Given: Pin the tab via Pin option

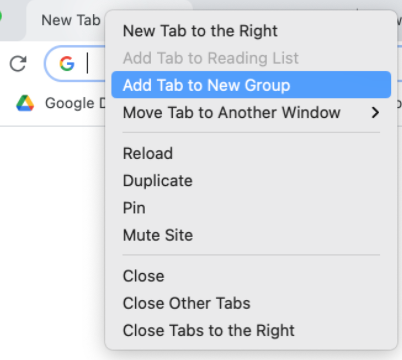Looking at the screenshot, I should tap(251, 208).
